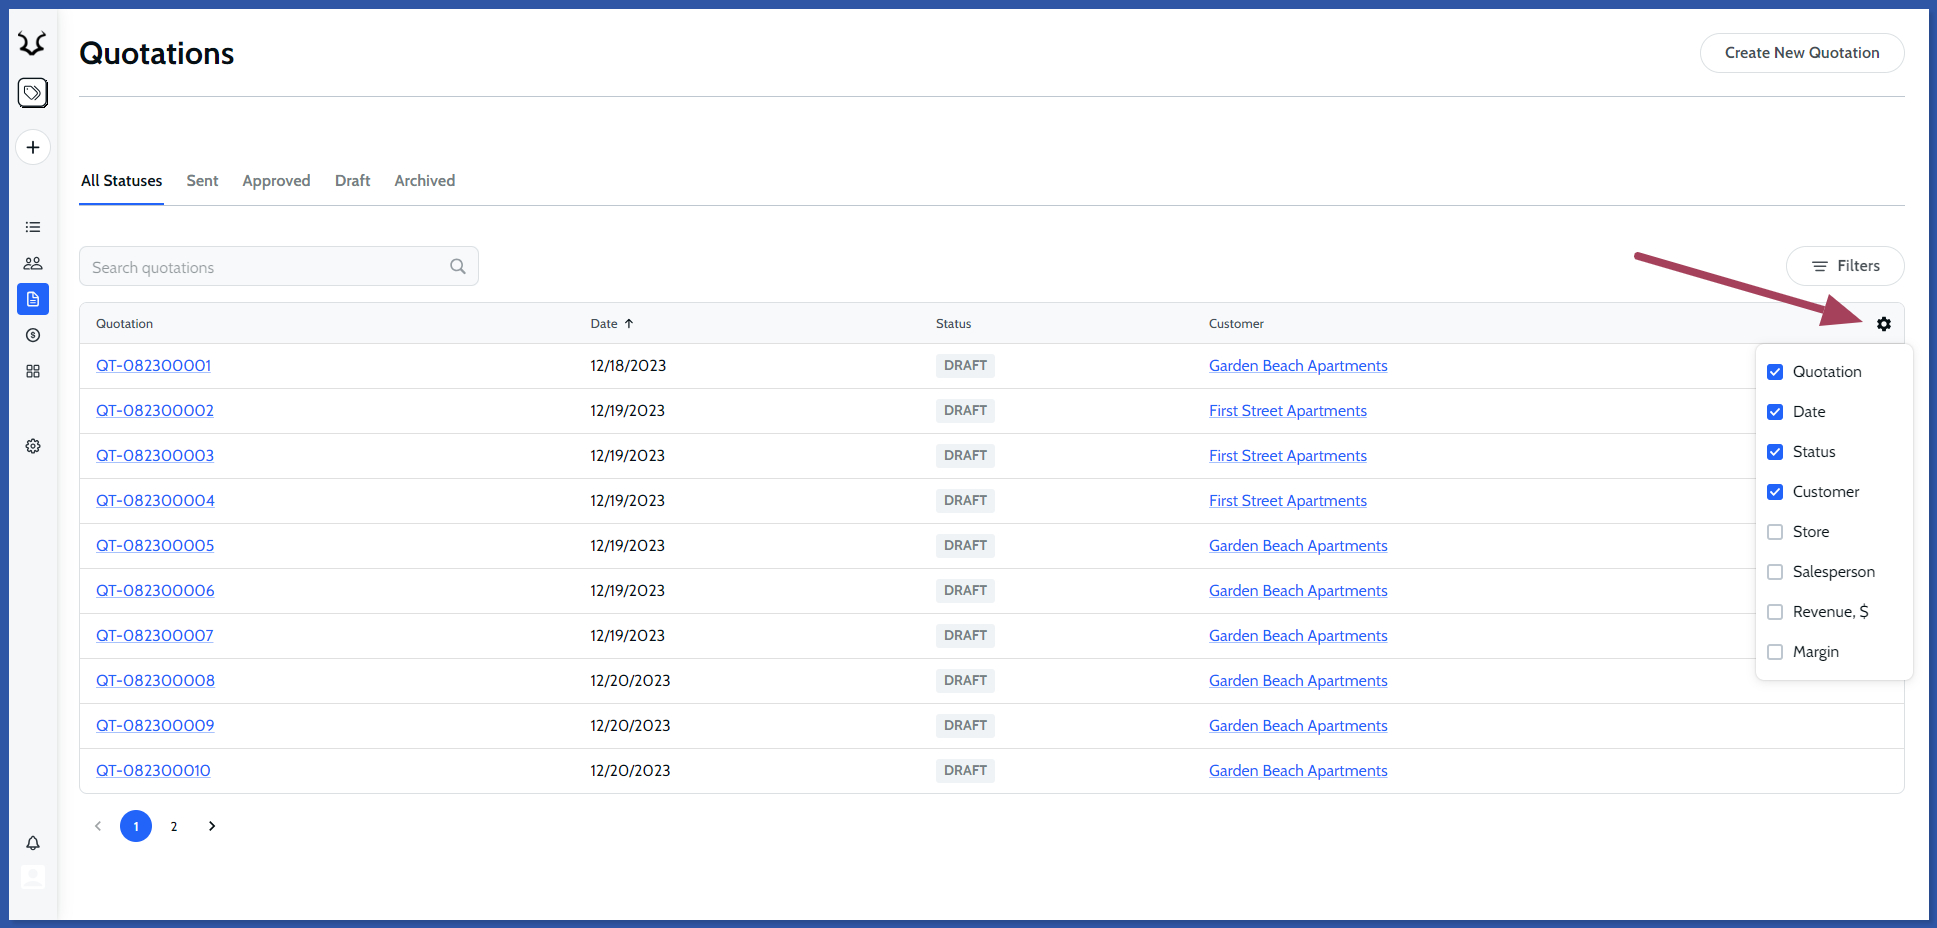Toggle the table column settings gear icon
1937x928 pixels.
(x=1884, y=324)
